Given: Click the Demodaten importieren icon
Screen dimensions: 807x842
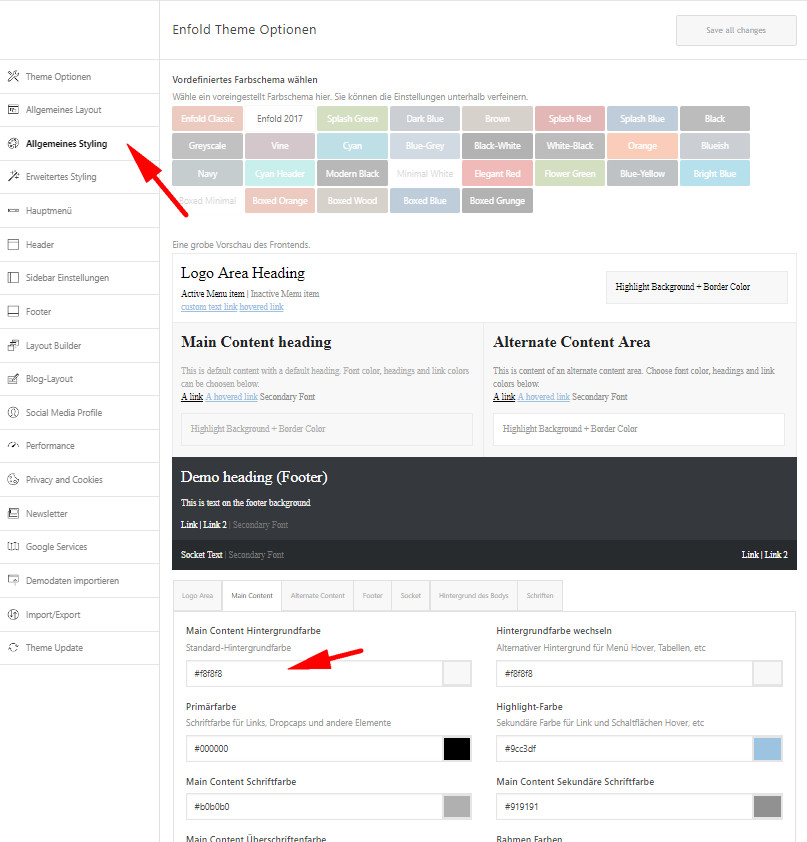Looking at the screenshot, I should click(13, 580).
